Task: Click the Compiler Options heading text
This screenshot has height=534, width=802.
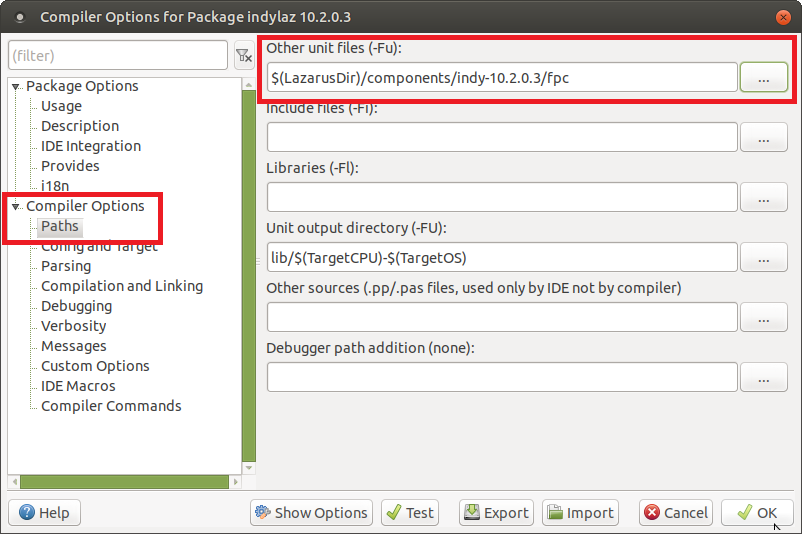Action: (x=85, y=206)
